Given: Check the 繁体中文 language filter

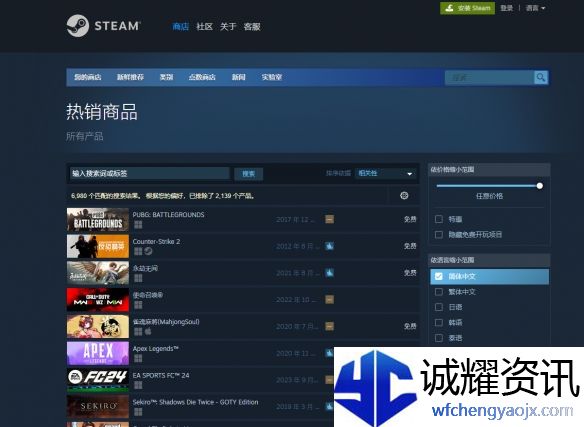Looking at the screenshot, I should [439, 292].
